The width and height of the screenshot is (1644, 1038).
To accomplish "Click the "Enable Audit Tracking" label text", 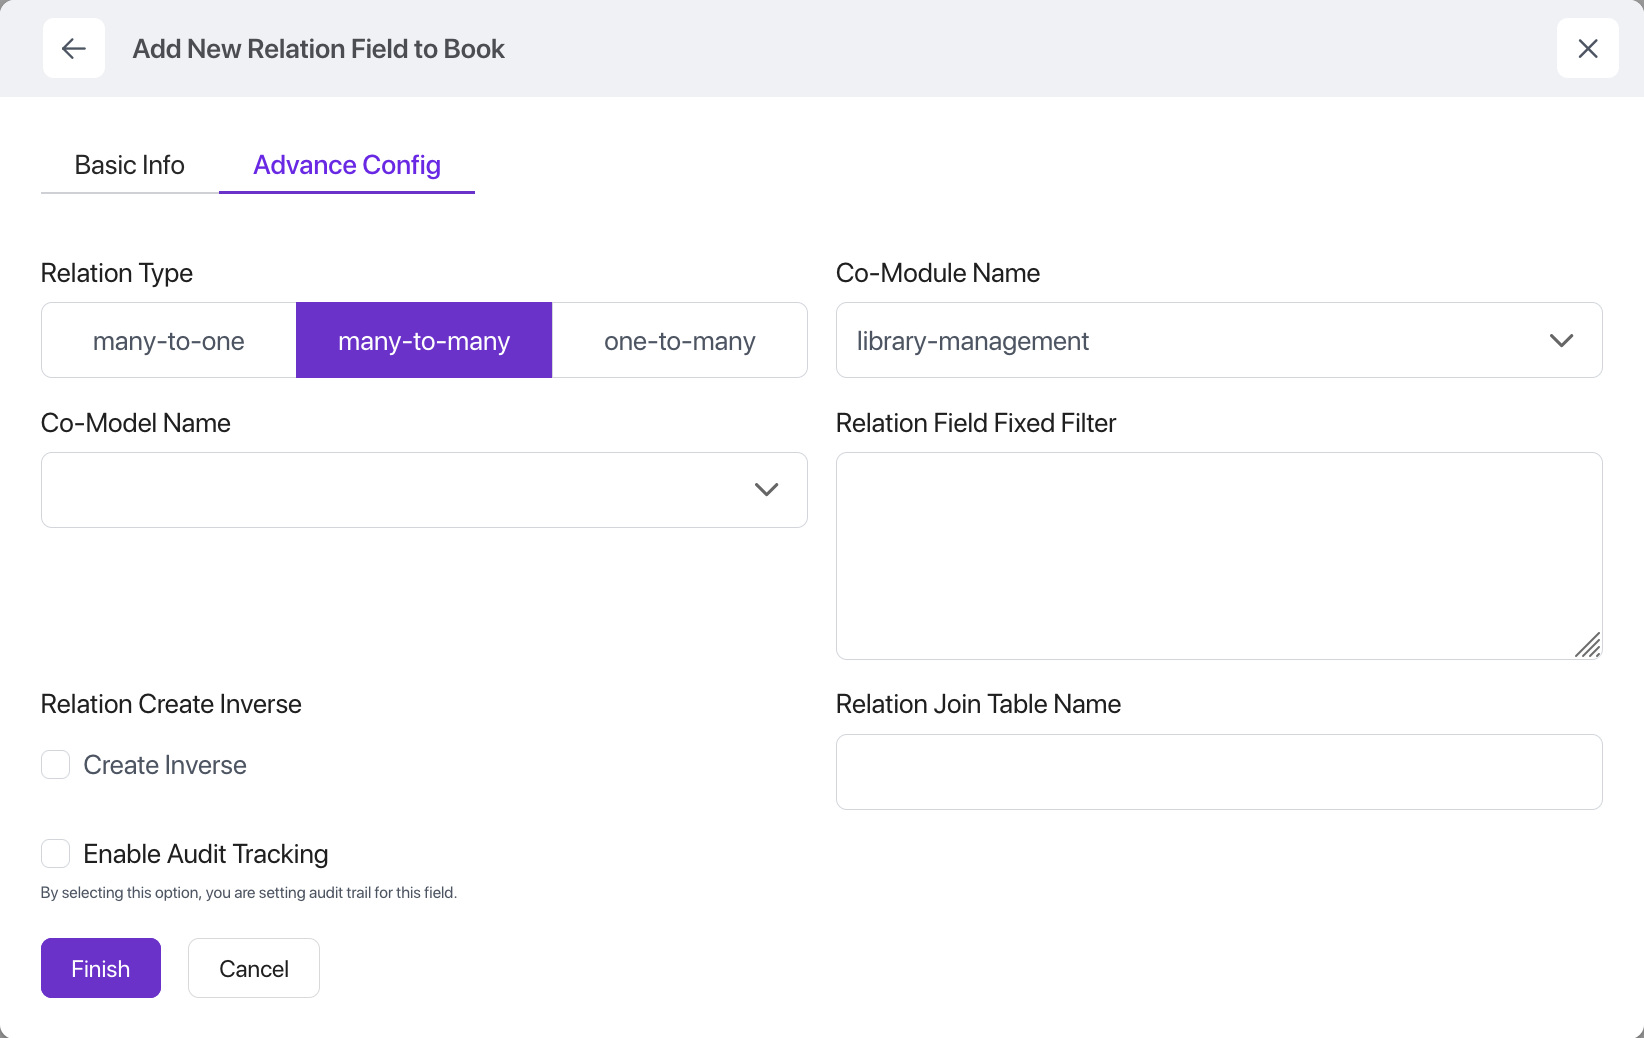I will pos(206,854).
